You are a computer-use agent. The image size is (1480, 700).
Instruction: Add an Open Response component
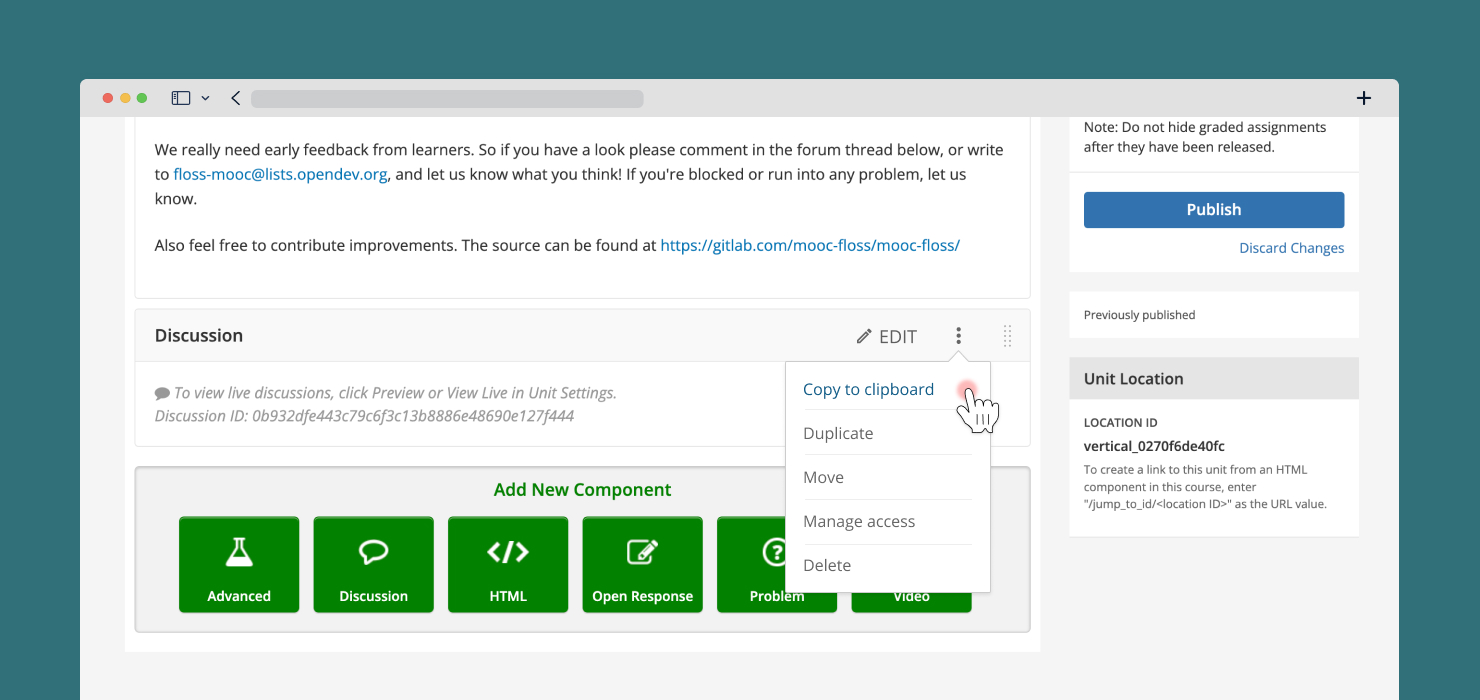642,565
